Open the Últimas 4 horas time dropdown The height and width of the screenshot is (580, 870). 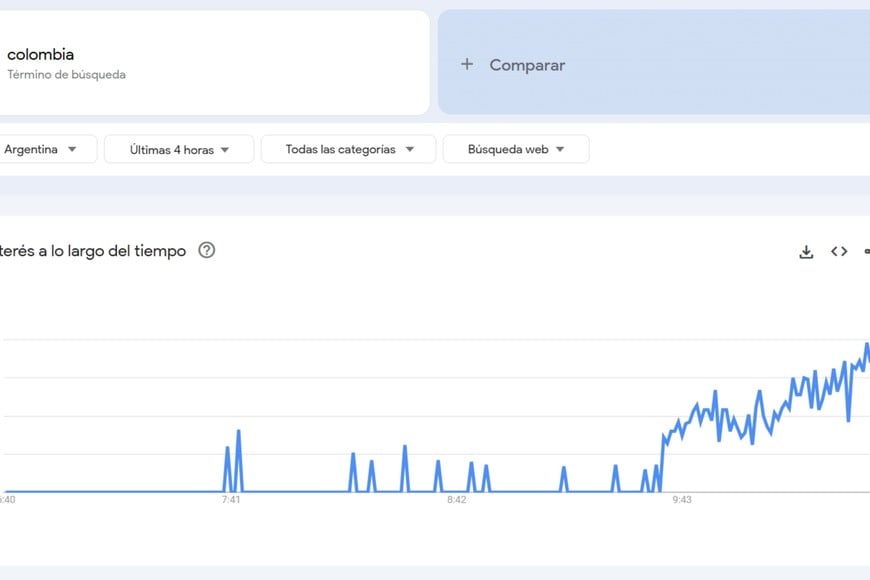179,149
